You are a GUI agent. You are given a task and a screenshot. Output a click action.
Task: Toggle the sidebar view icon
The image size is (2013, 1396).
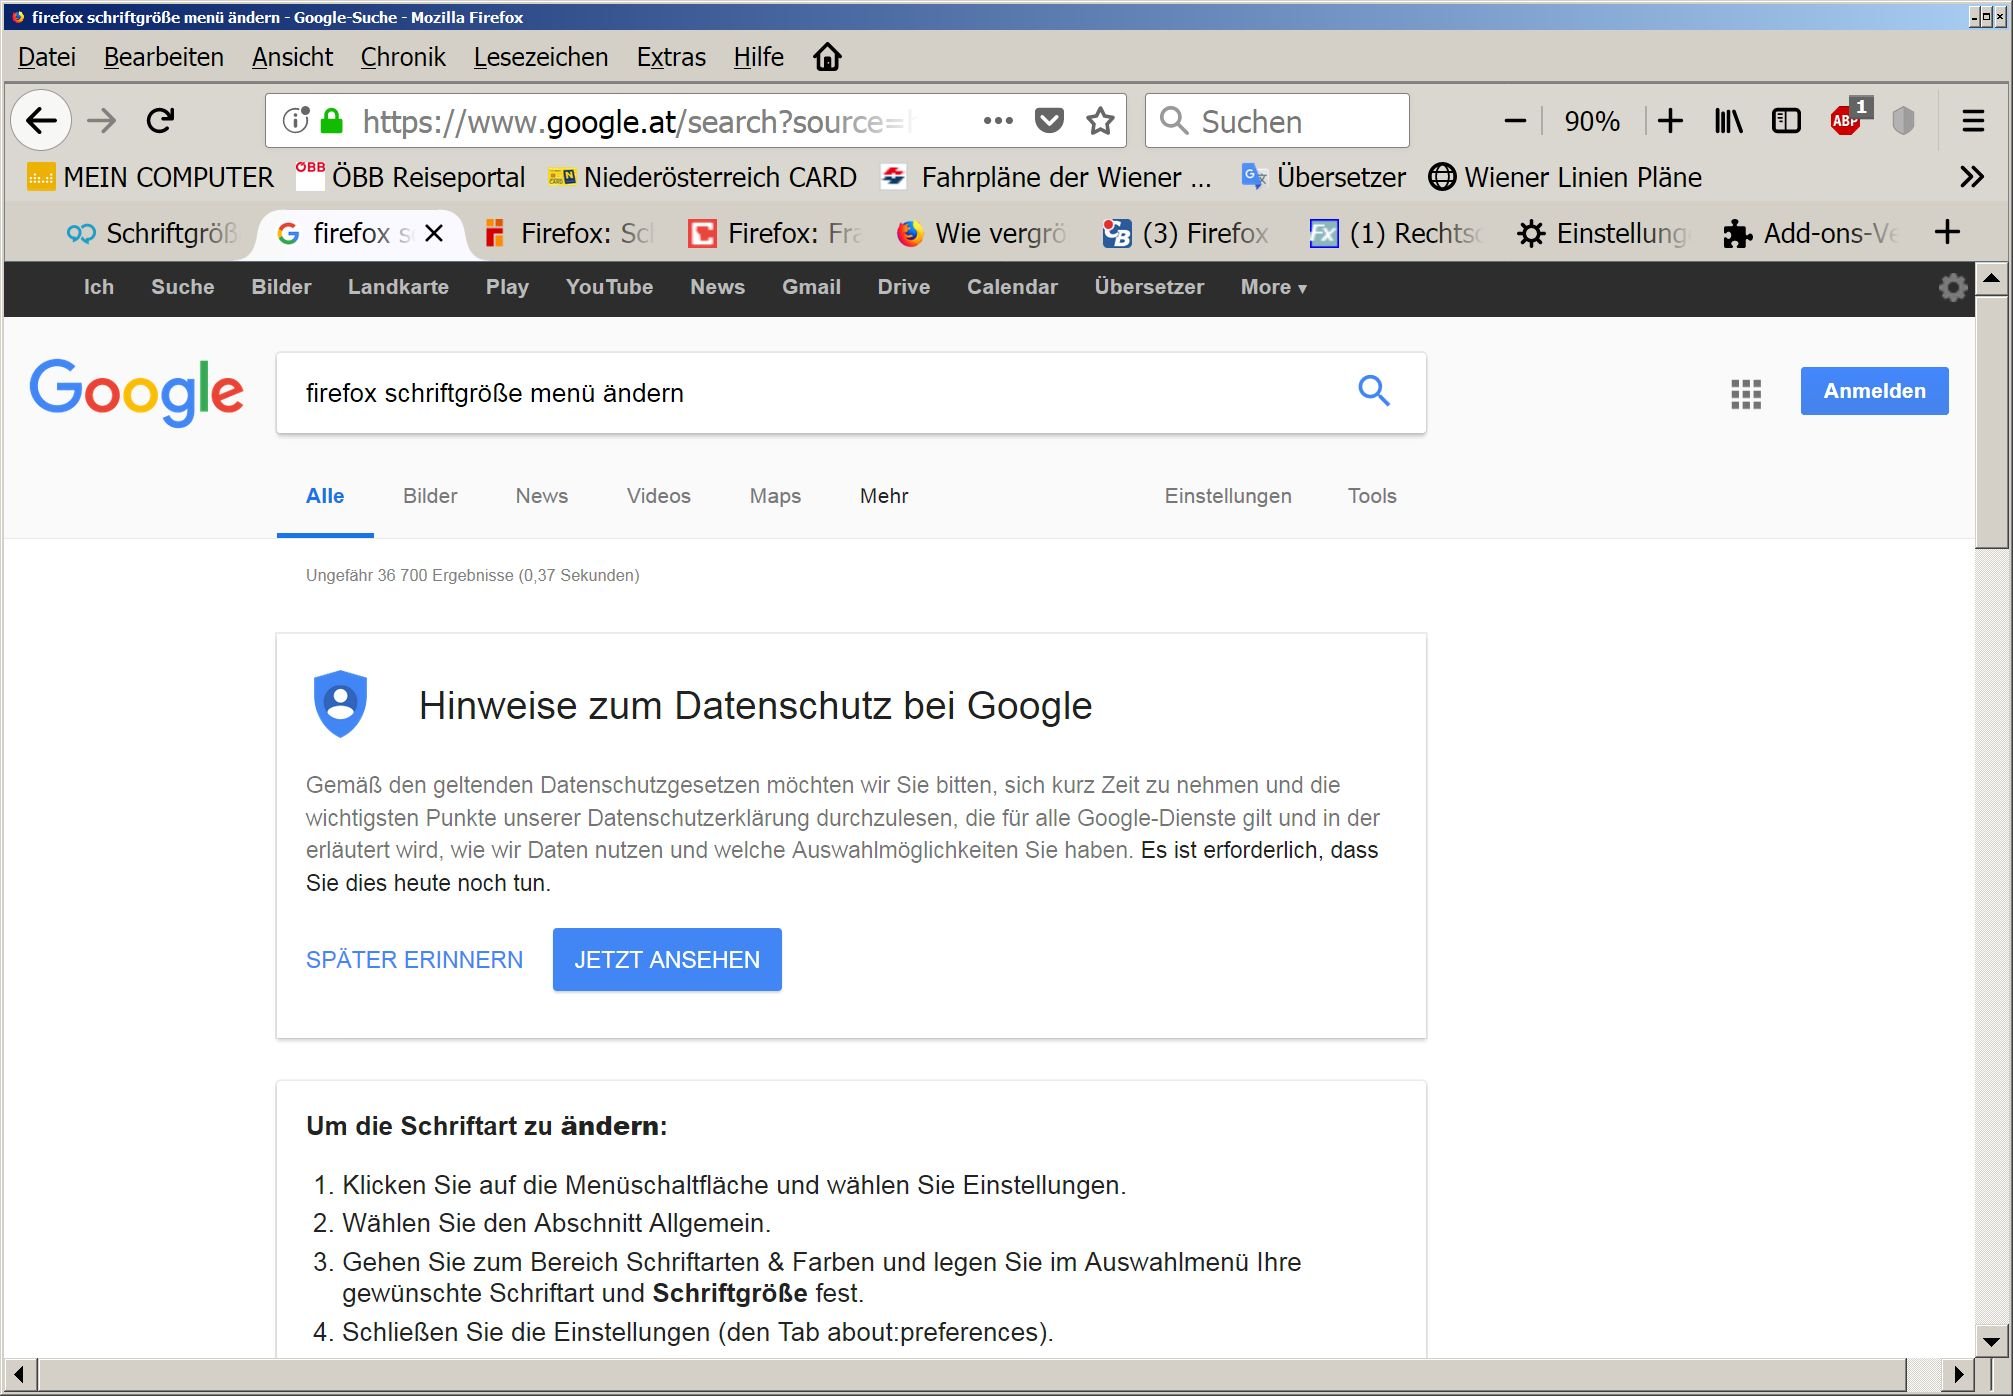click(1786, 121)
